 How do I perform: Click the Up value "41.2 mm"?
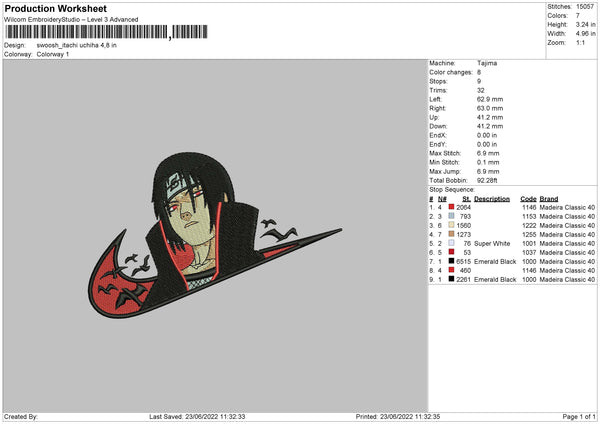[x=490, y=117]
